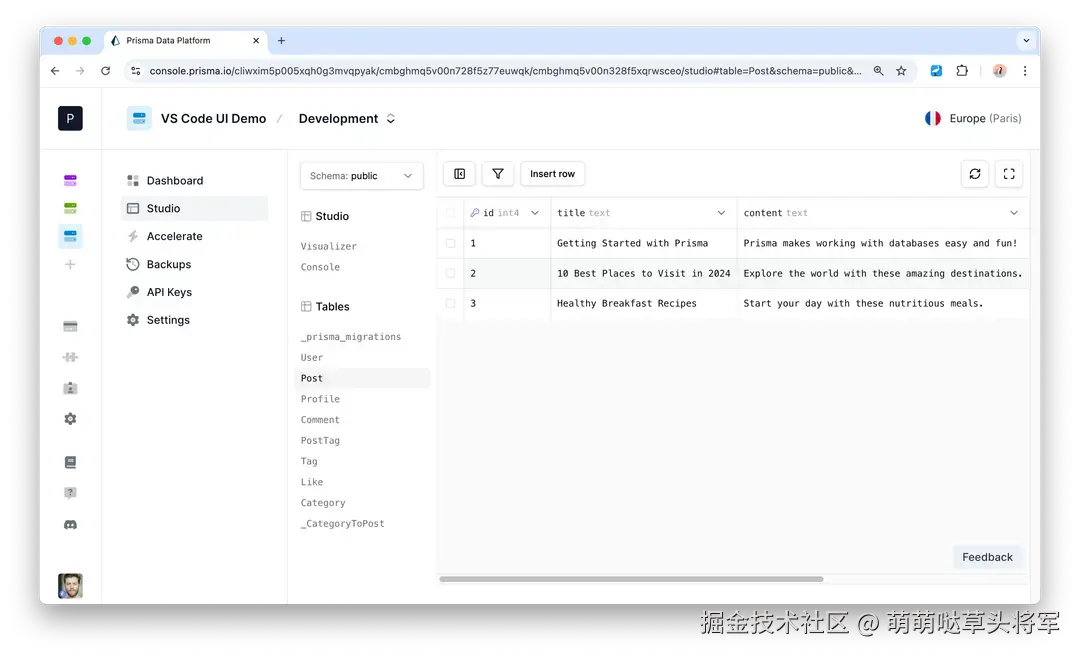This screenshot has height=656, width=1080.
Task: Open Backups from the navigation menu
Action: point(166,264)
